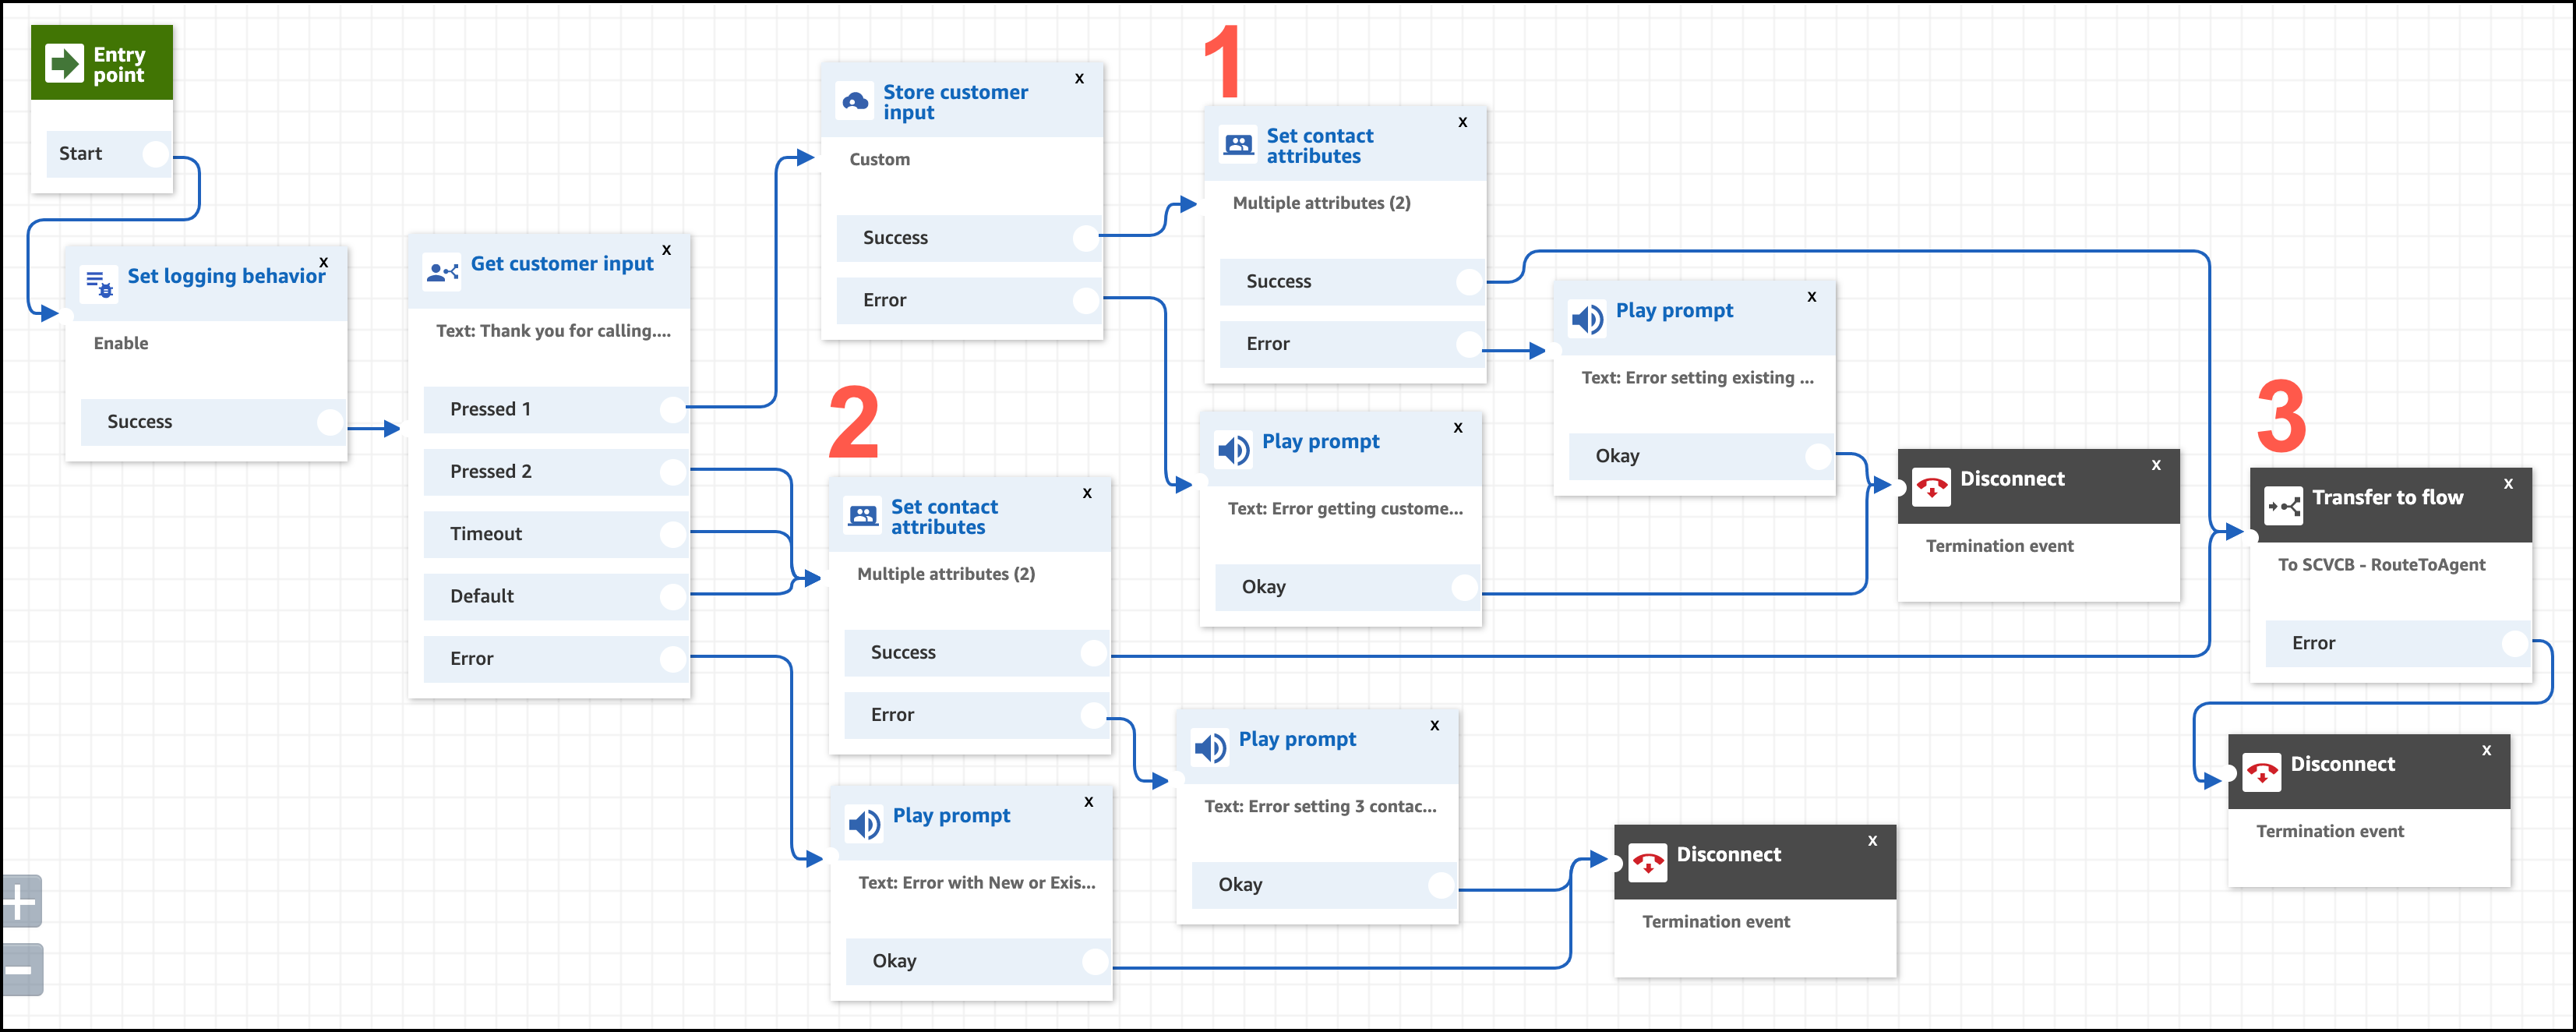Image resolution: width=2576 pixels, height=1032 pixels.
Task: Click the Store customer input cloud icon
Action: (855, 101)
